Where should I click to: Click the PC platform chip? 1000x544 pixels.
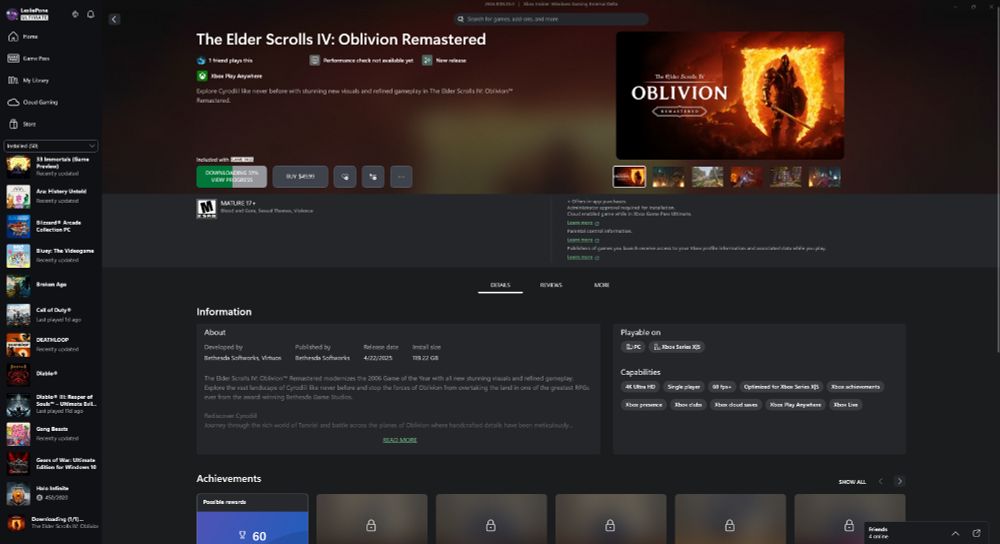(633, 347)
